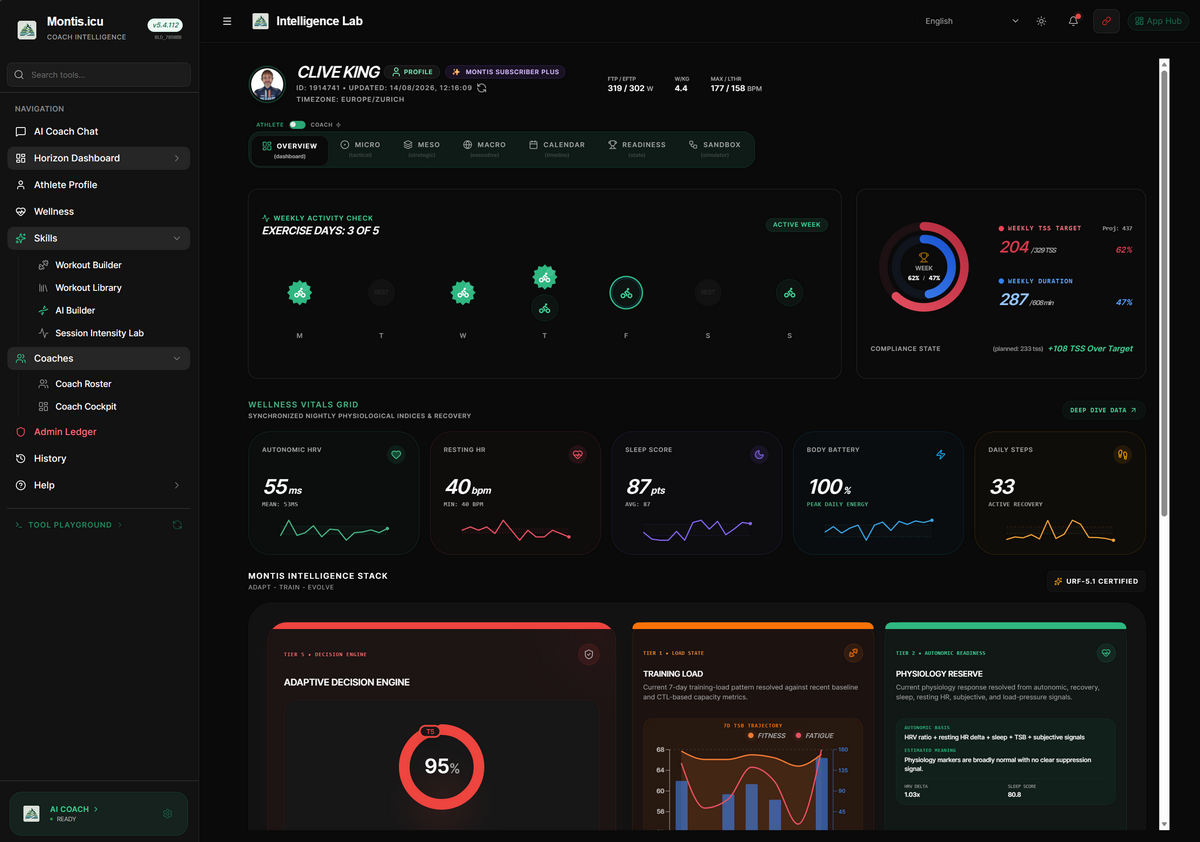This screenshot has height=842, width=1200.
Task: Toggle the Fitness legend in trajectory chart
Action: pyautogui.click(x=764, y=735)
